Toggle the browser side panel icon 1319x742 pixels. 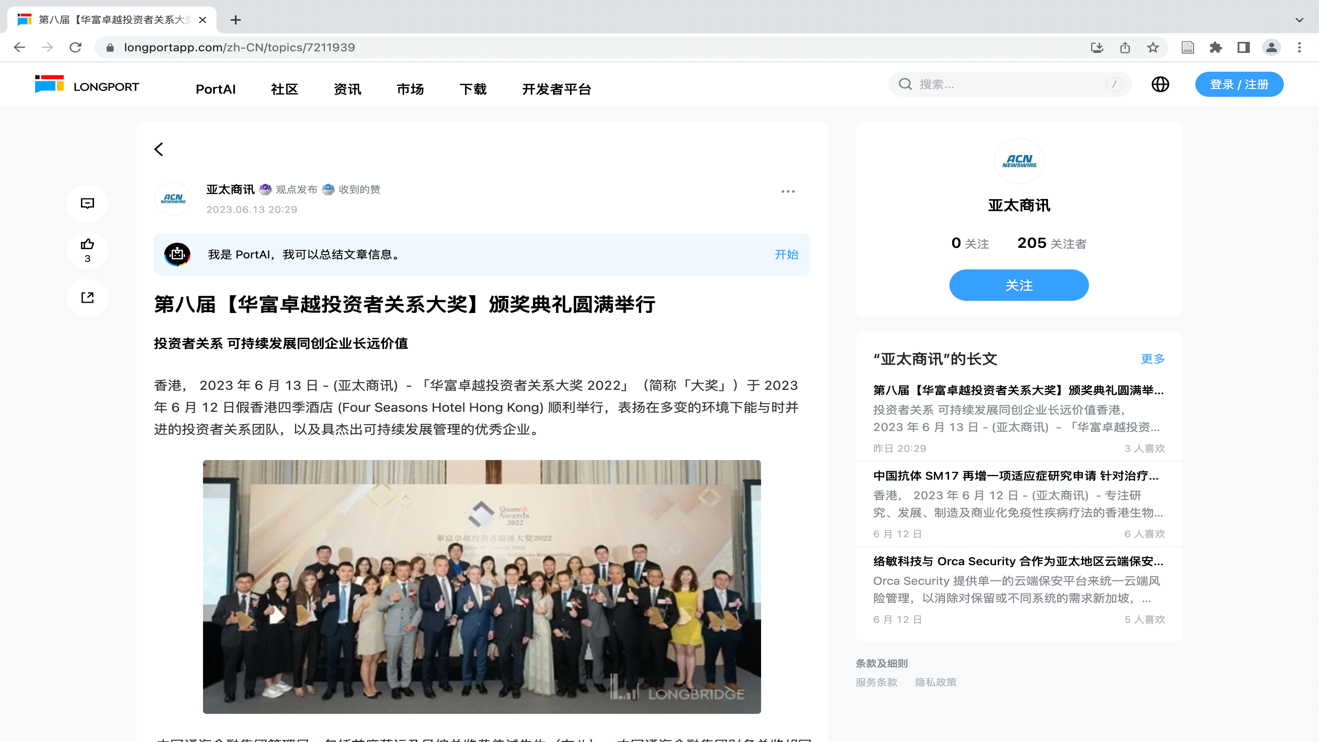(1244, 47)
